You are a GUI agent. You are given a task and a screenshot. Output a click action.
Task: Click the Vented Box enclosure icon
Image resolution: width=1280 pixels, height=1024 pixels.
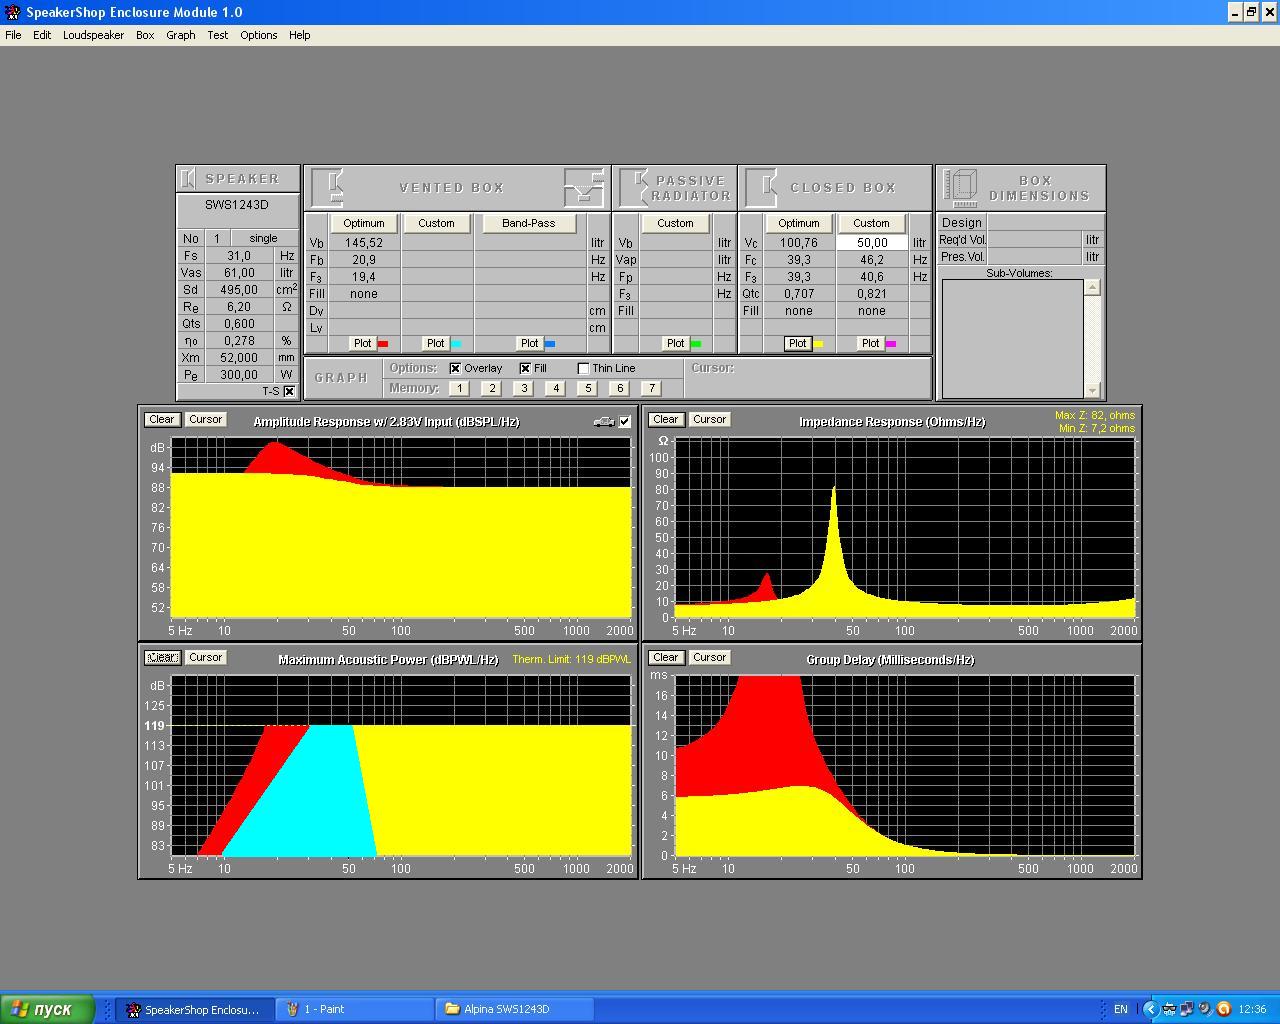tap(329, 188)
